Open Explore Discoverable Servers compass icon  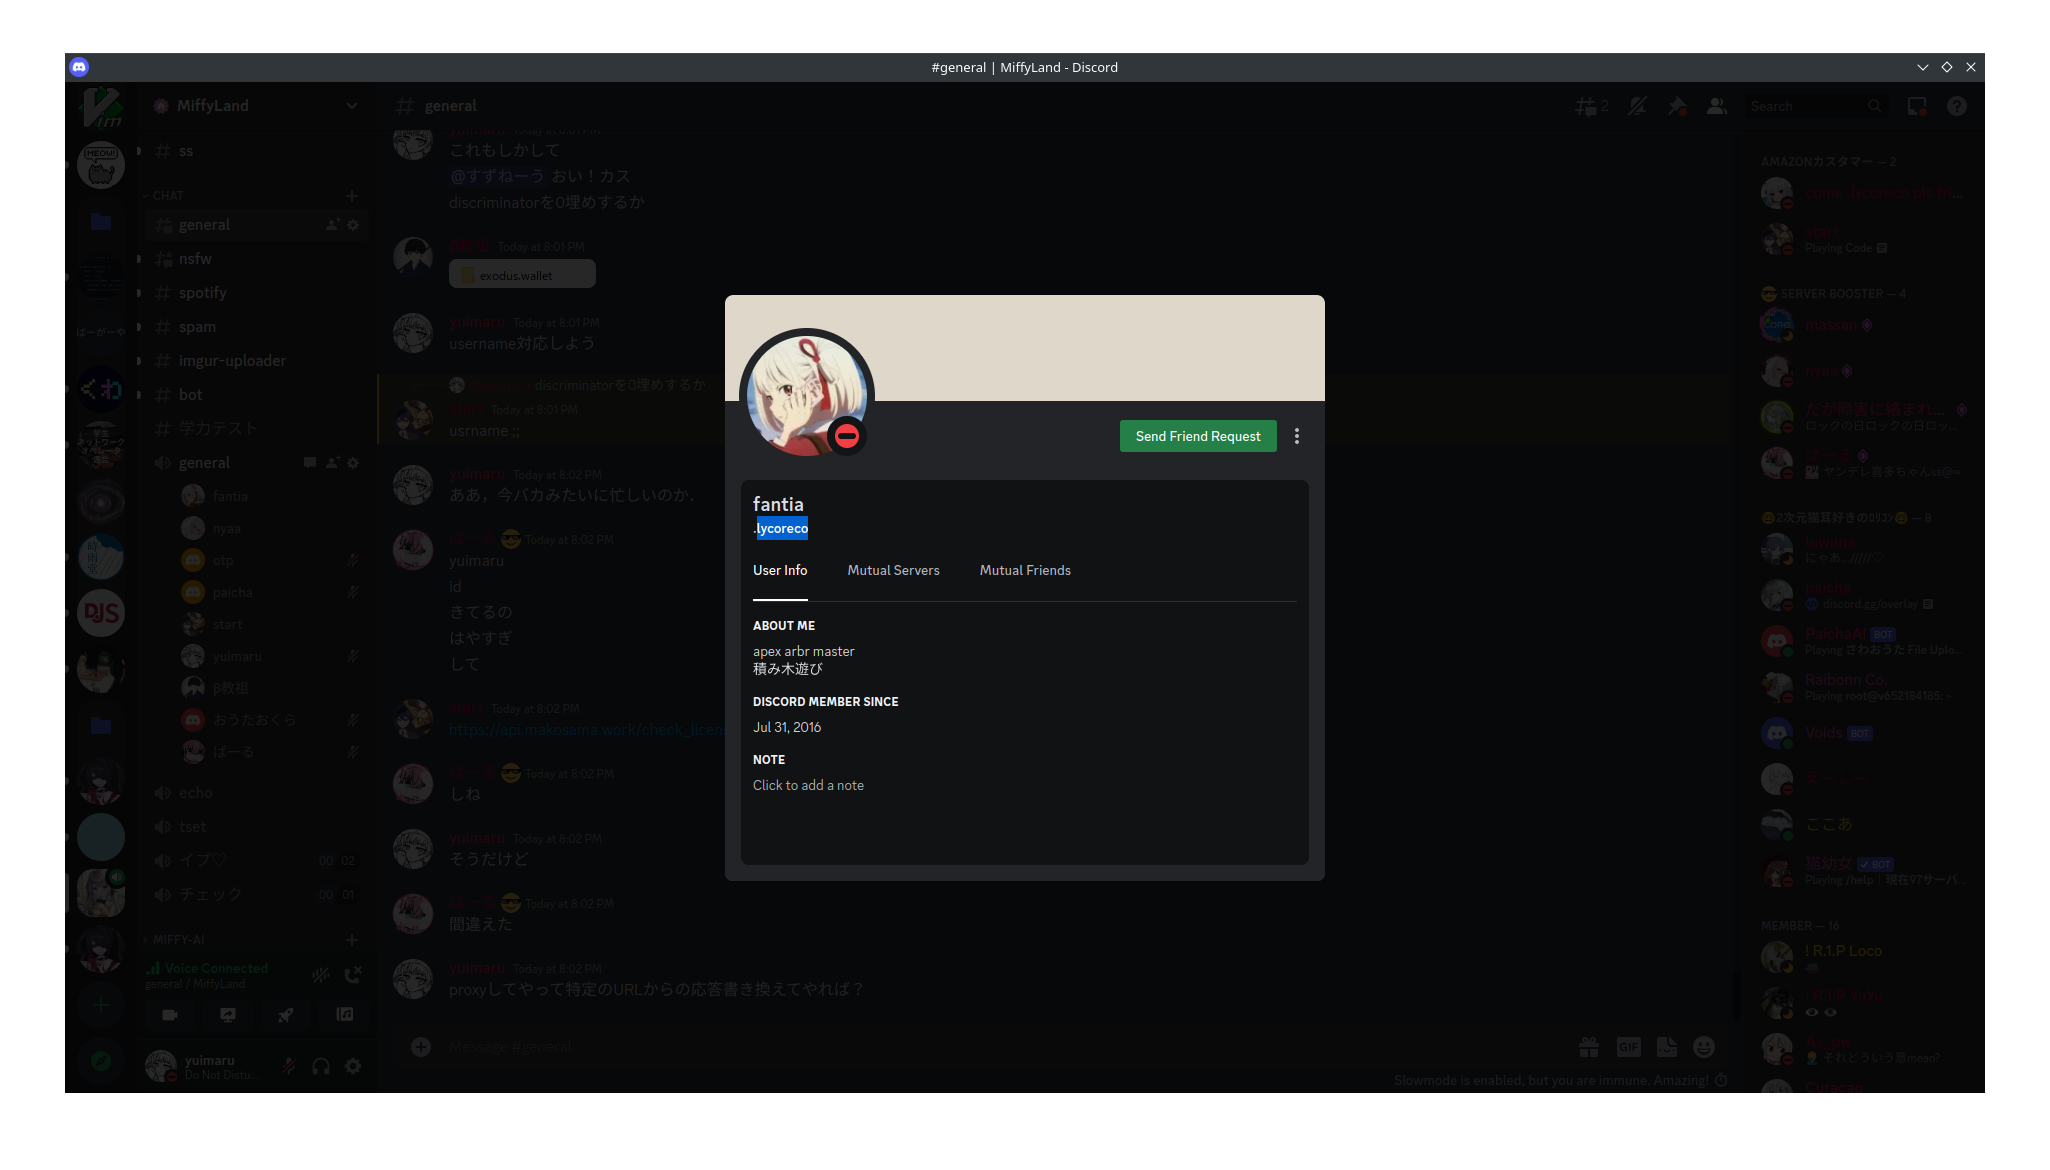coord(101,1061)
